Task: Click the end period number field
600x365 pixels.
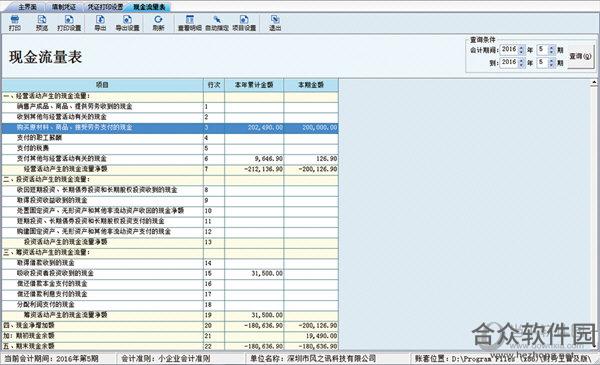Action: 542,63
